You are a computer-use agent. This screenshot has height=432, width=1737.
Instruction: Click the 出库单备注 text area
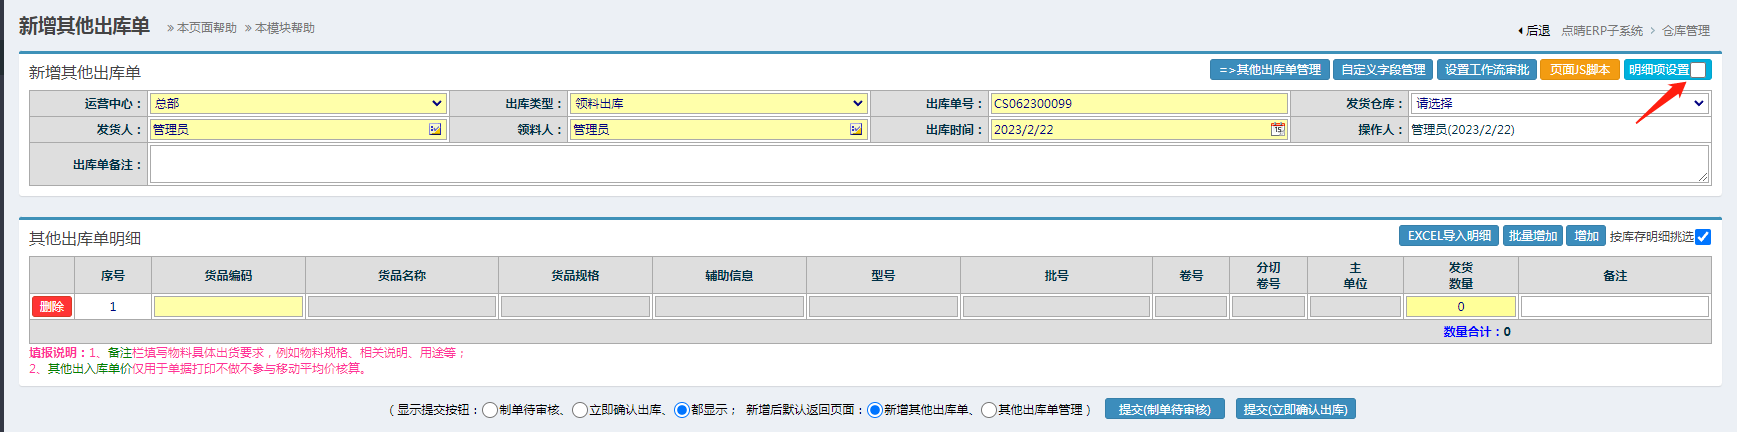pyautogui.click(x=929, y=164)
